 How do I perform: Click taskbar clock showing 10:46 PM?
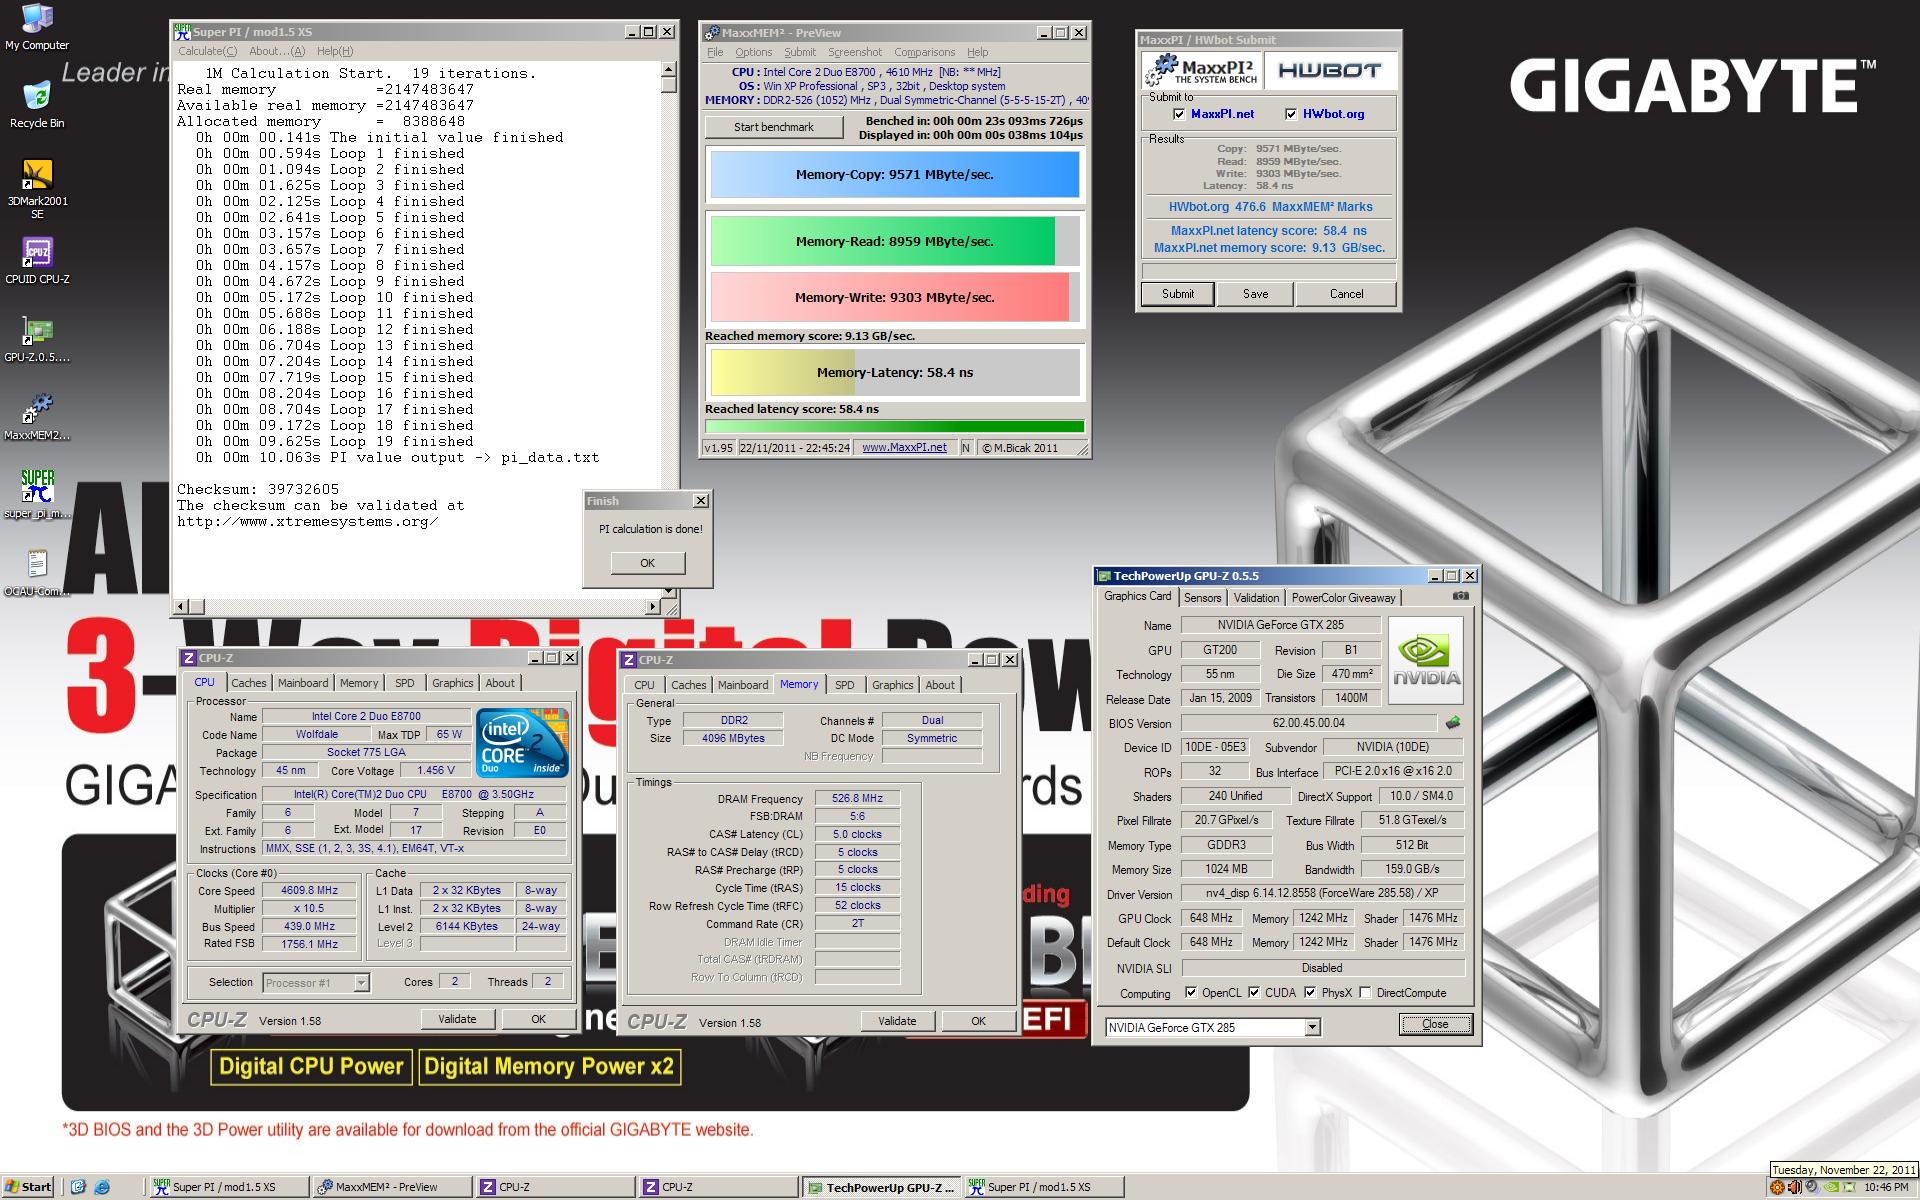click(1886, 1187)
